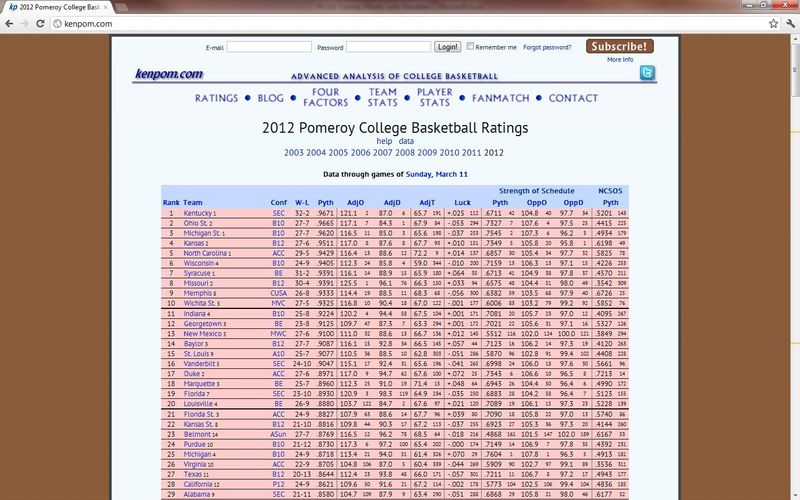
Task: Focus the Password input field
Action: point(388,47)
